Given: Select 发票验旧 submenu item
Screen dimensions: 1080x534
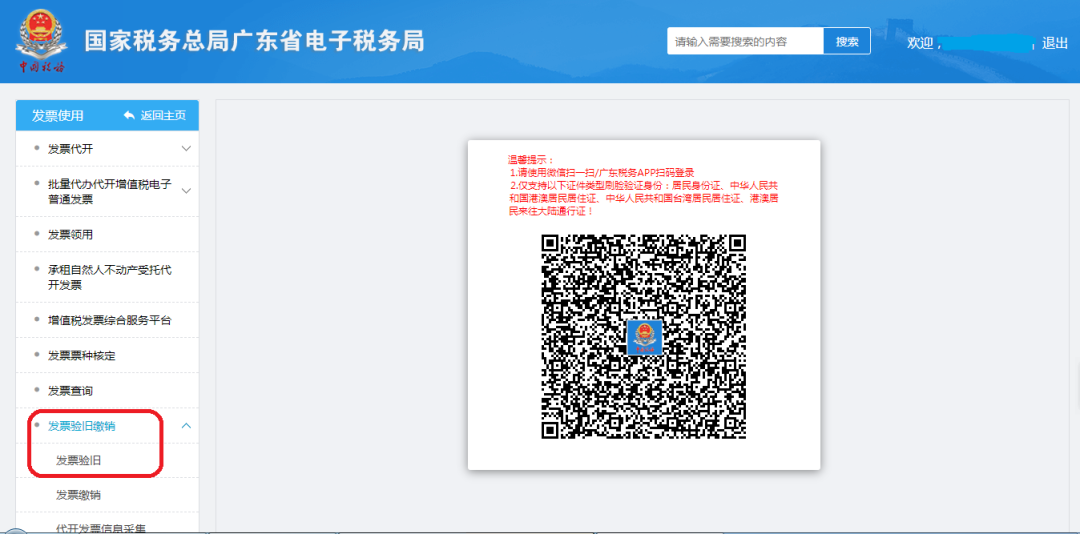Looking at the screenshot, I should (79, 460).
